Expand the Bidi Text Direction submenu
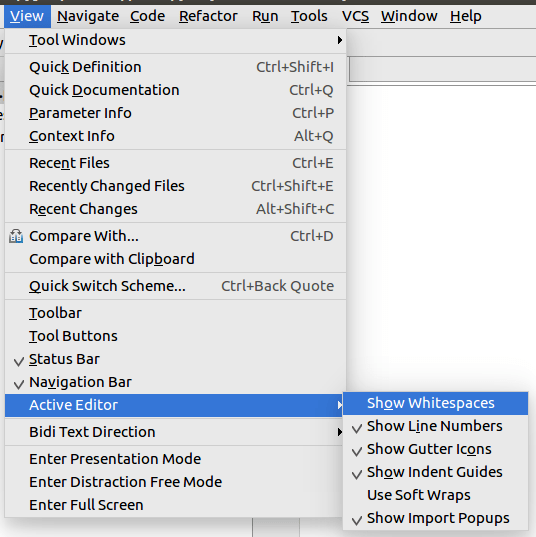Image resolution: width=536 pixels, height=537 pixels. (x=175, y=432)
